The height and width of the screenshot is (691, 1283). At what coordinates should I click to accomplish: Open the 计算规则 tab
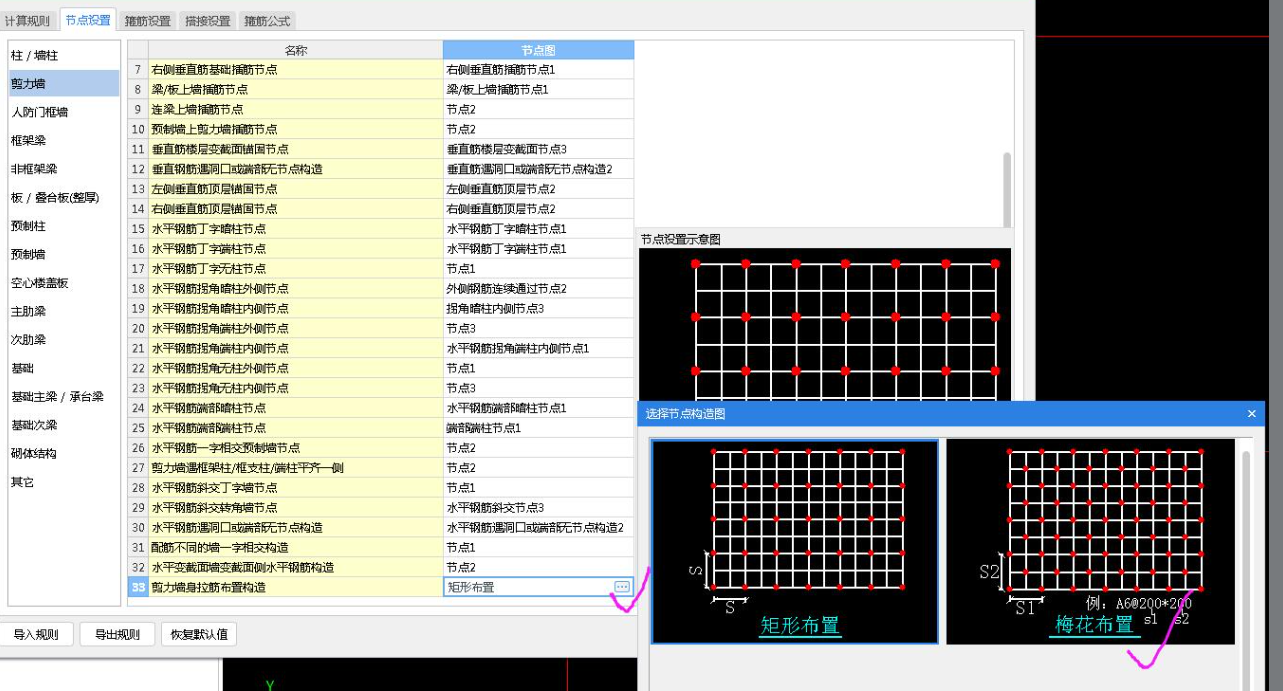27,21
